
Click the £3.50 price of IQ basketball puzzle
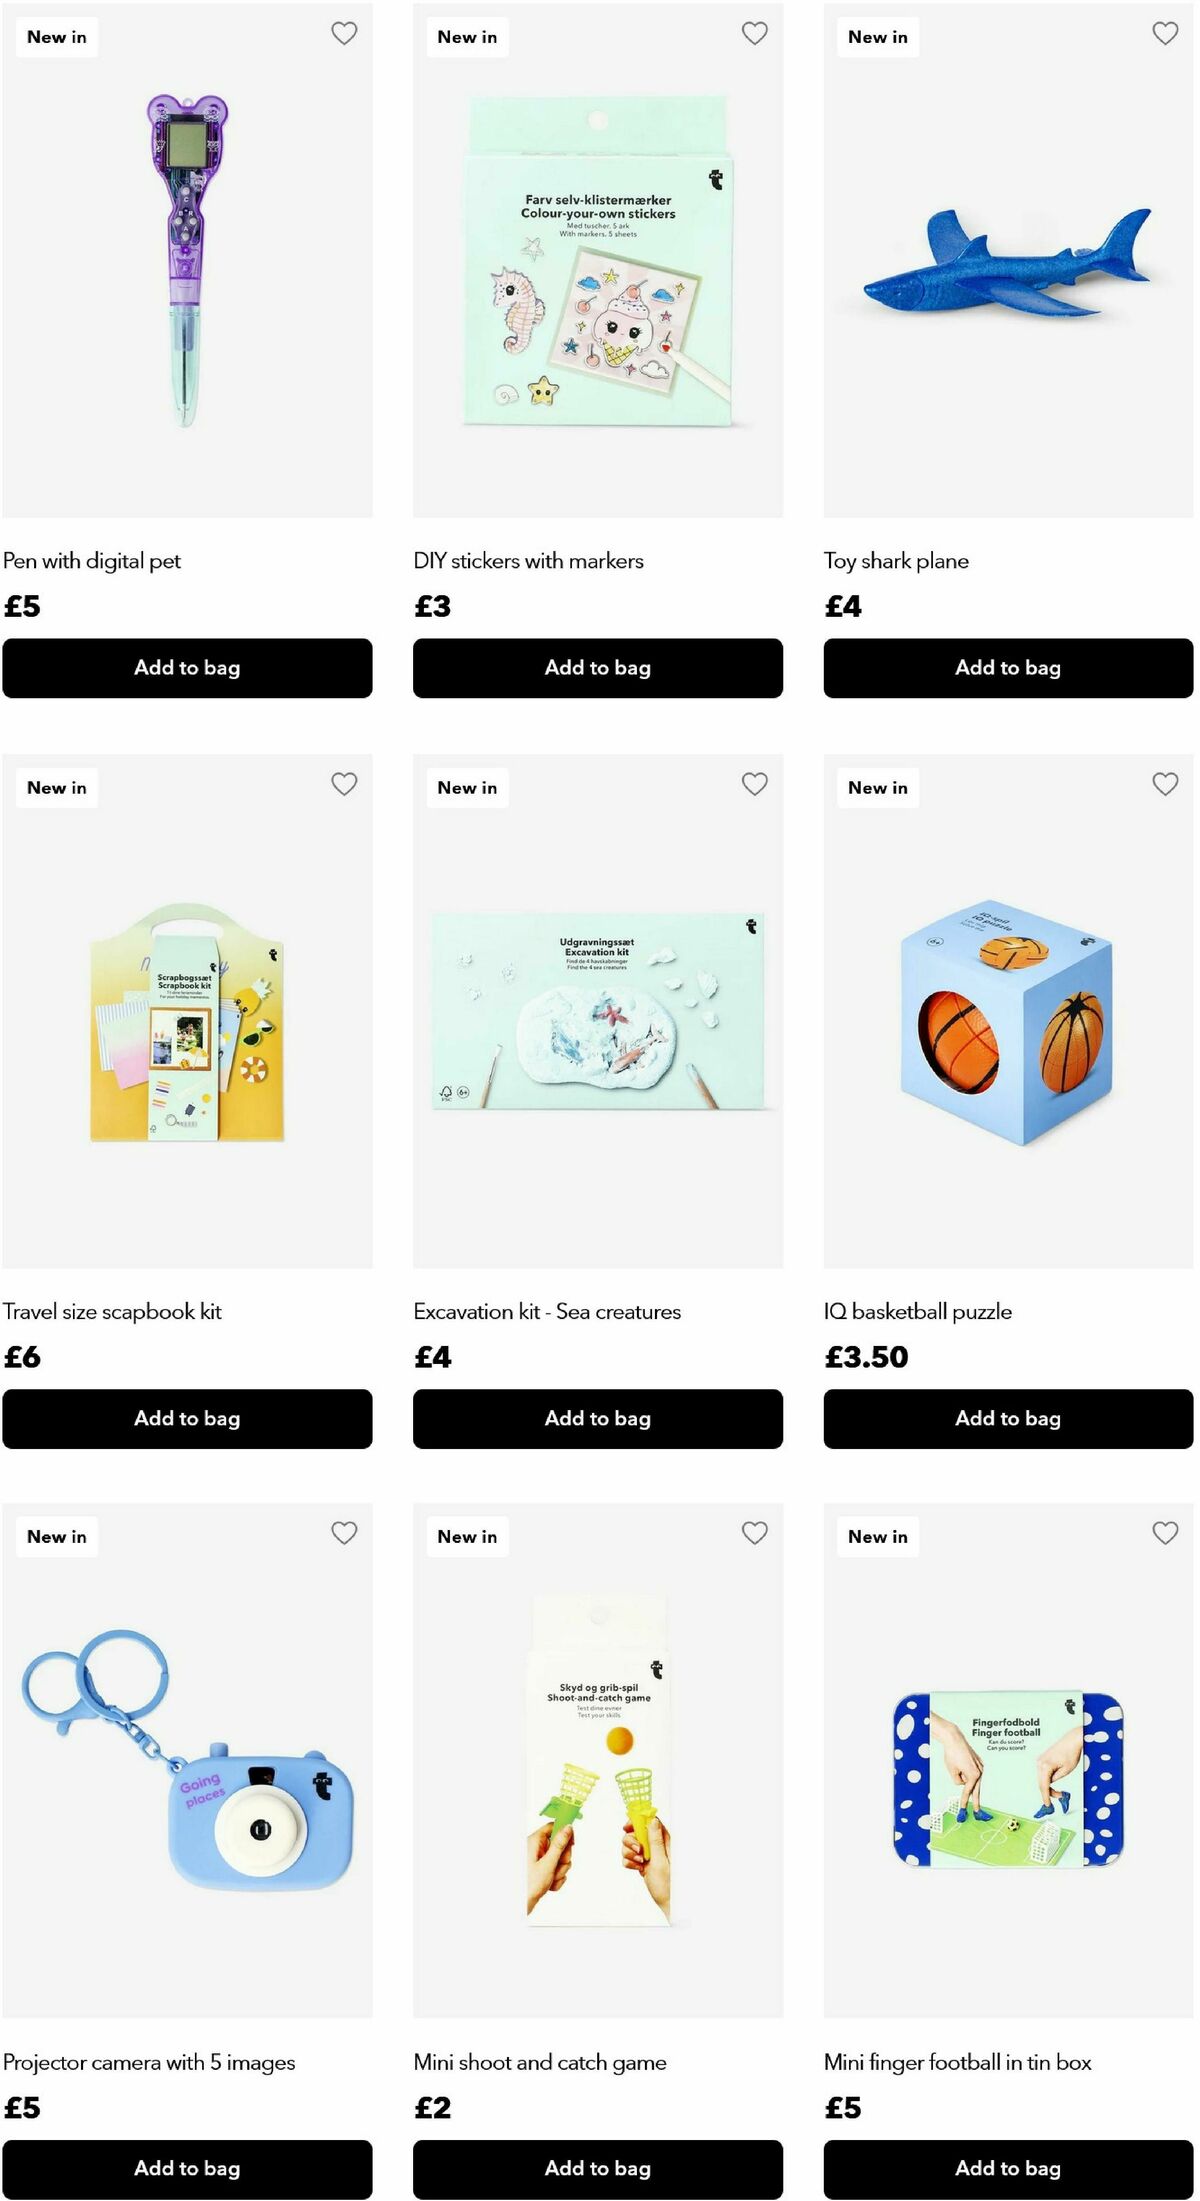[866, 1357]
